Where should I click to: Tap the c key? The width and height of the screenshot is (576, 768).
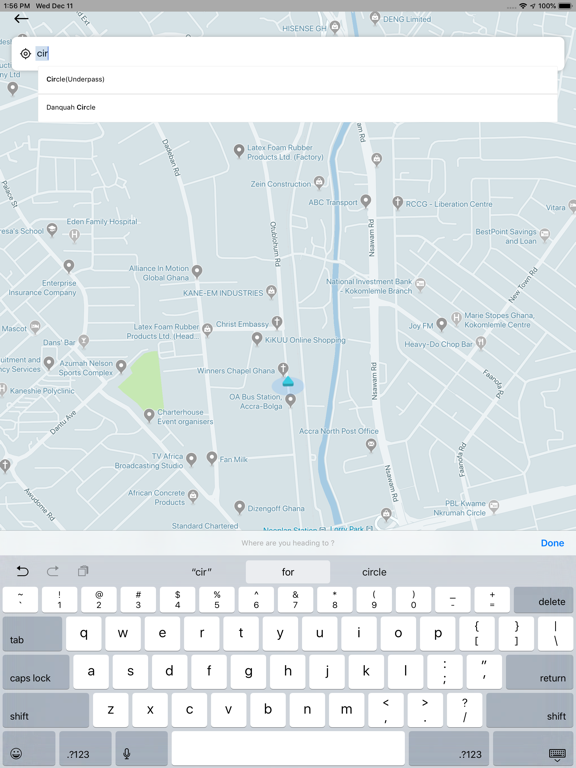(189, 710)
